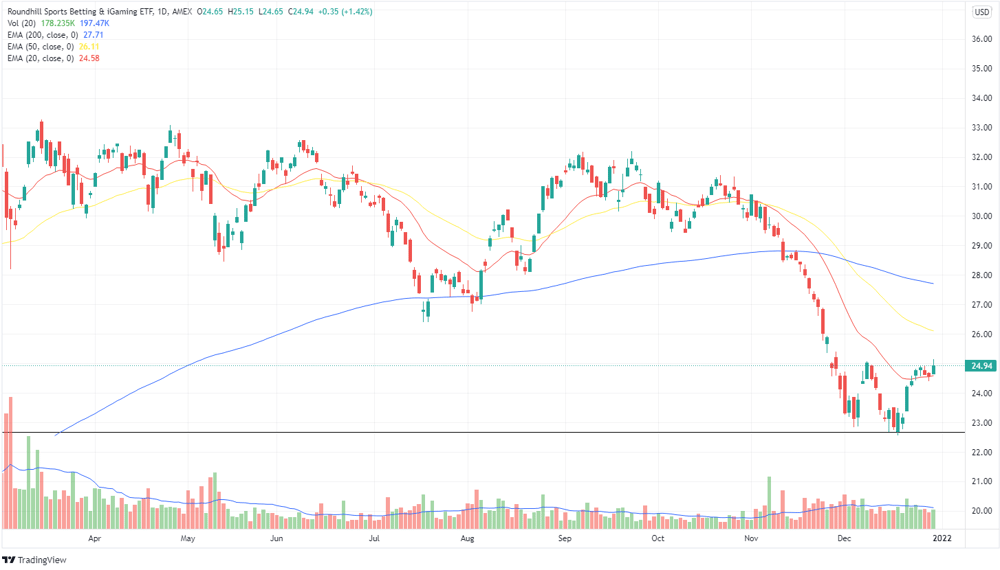Image resolution: width=1000 pixels, height=570 pixels.
Task: Click the Aug label on time axis
Action: point(467,538)
